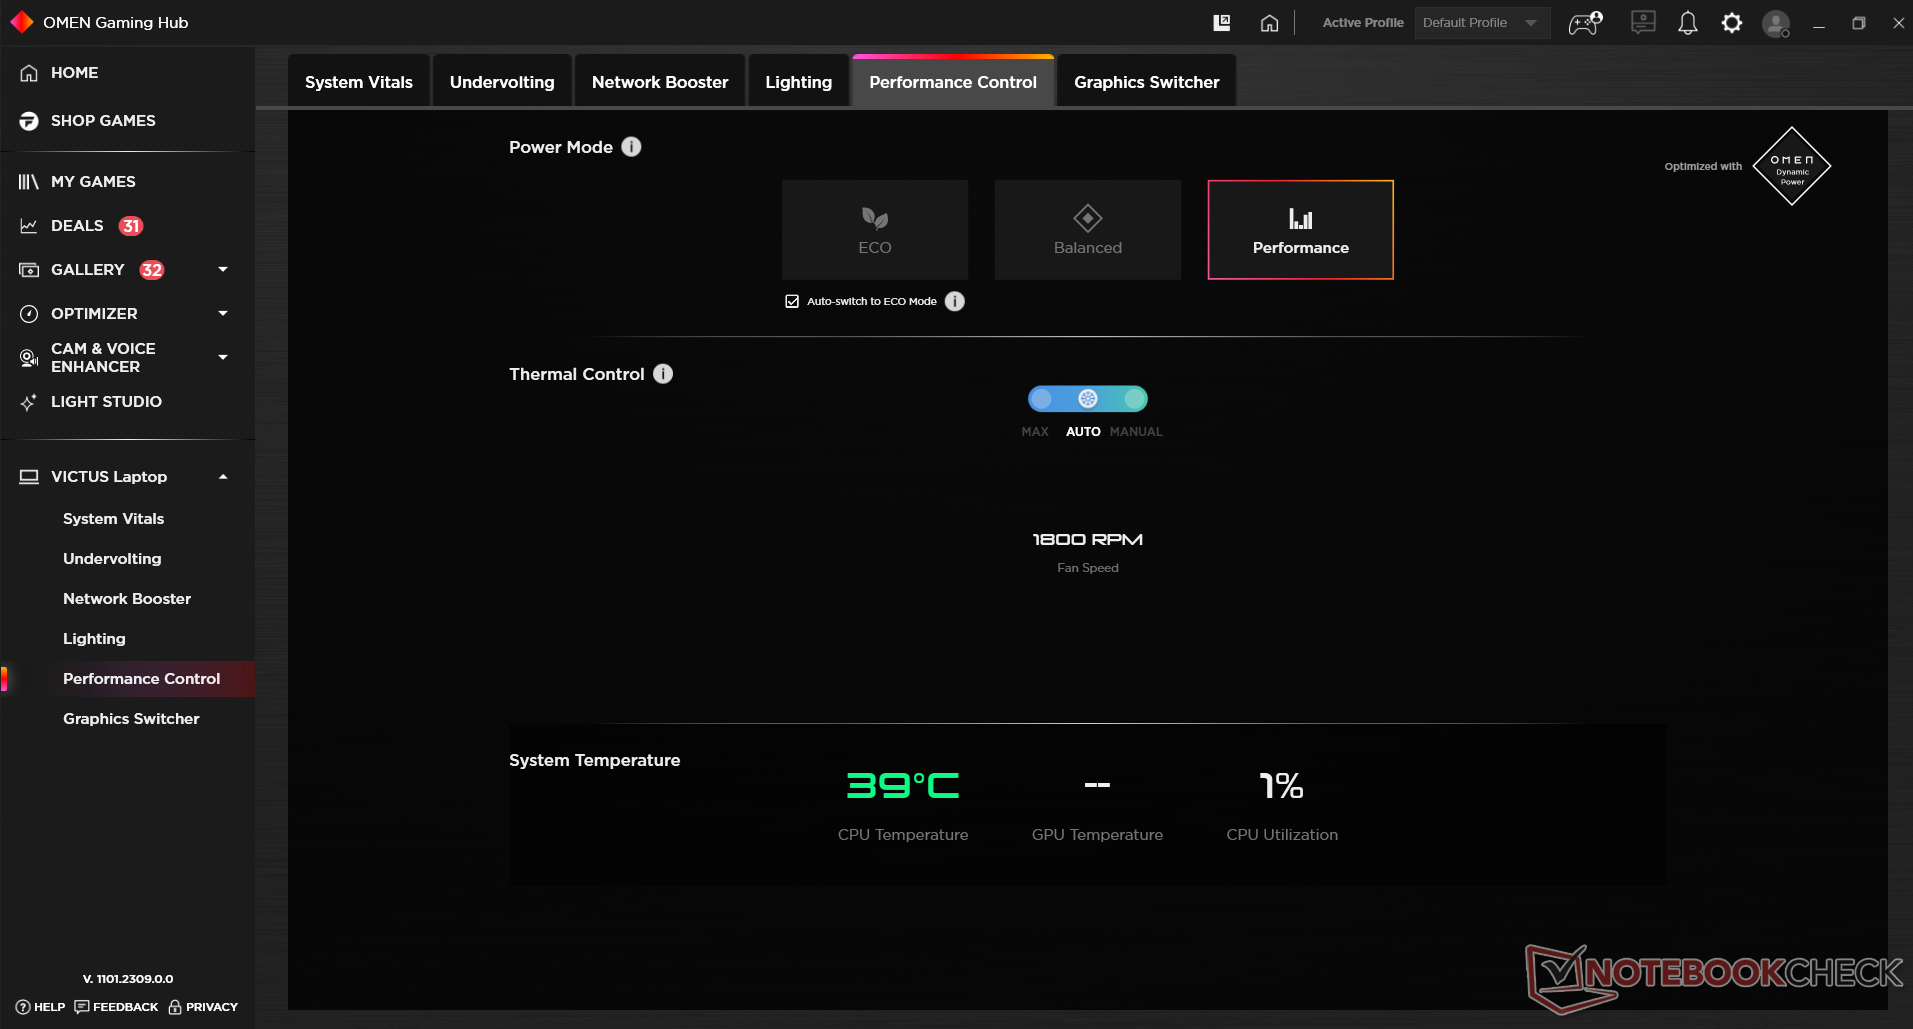Screen dimensions: 1913x1029
Task: Click the VICTUS Laptop device icon
Action: coord(29,477)
